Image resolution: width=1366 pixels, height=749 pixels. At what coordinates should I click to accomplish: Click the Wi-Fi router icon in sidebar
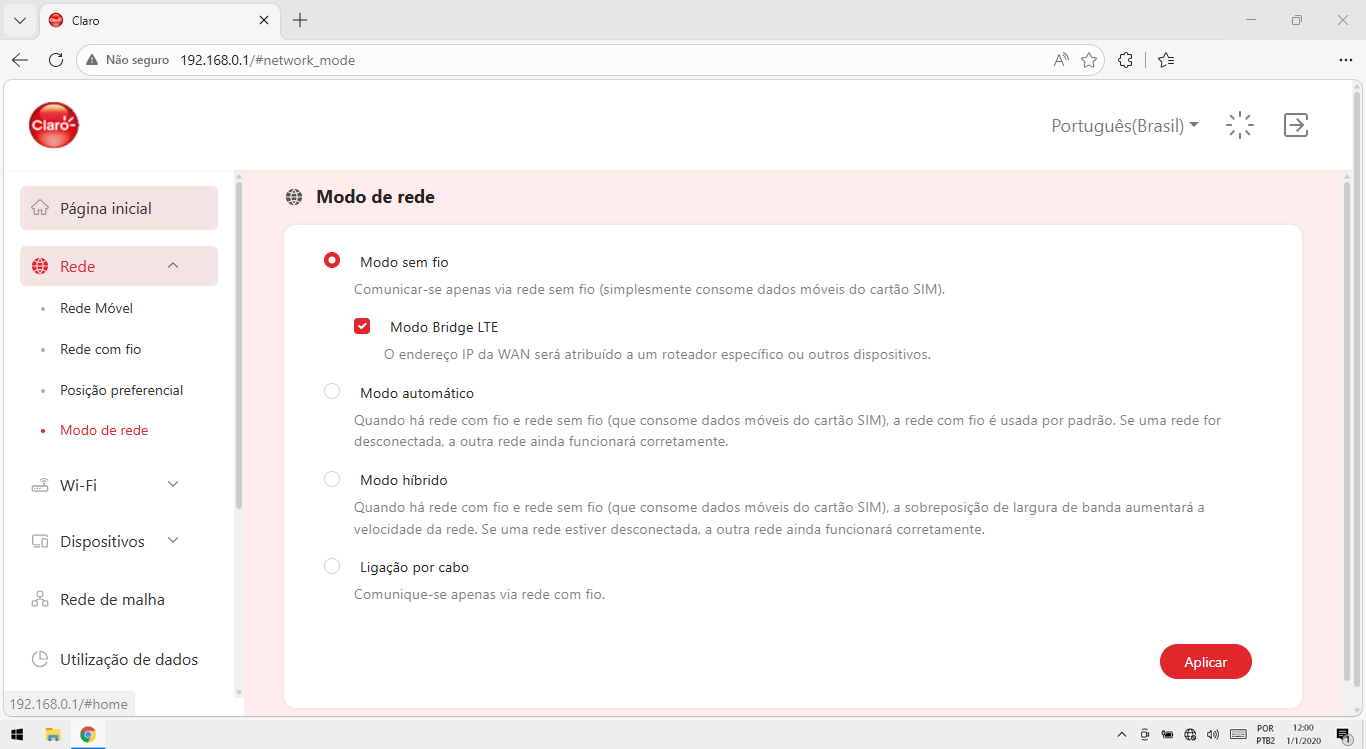(40, 486)
